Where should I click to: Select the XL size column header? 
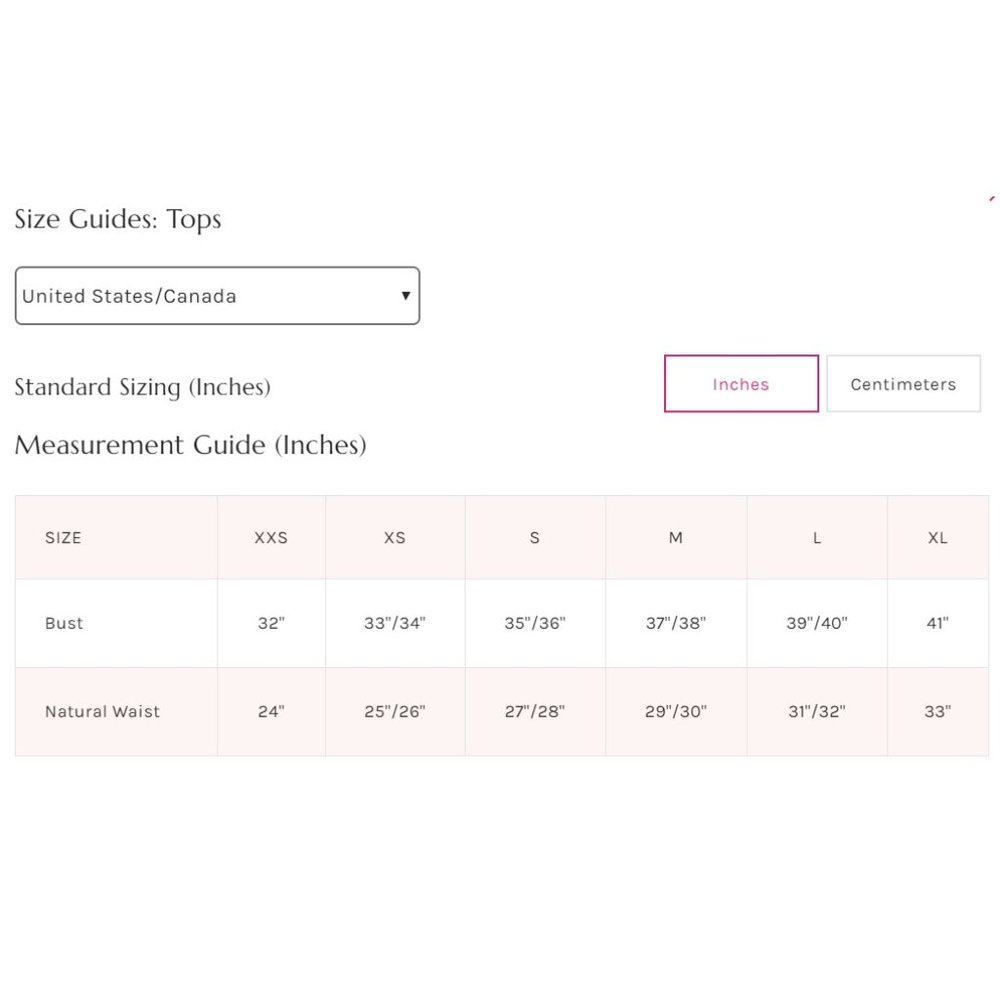[937, 538]
